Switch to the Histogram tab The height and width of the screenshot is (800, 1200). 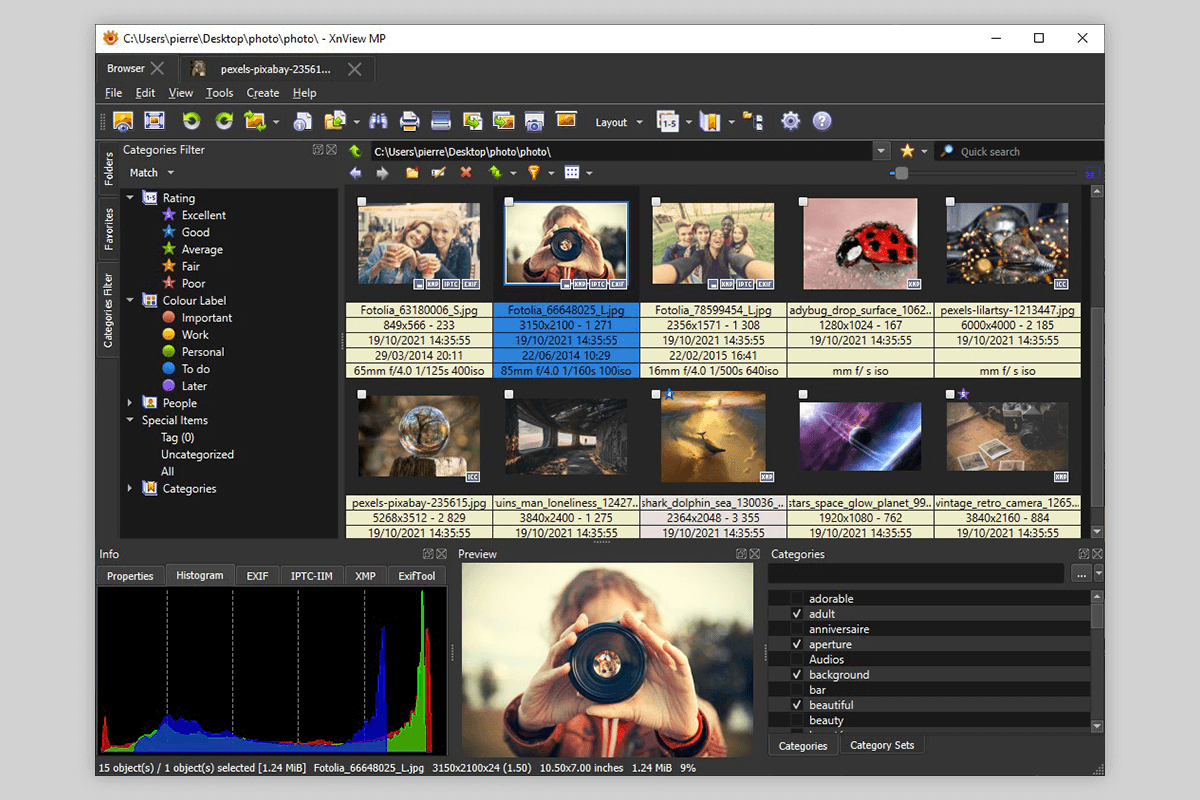click(x=200, y=575)
